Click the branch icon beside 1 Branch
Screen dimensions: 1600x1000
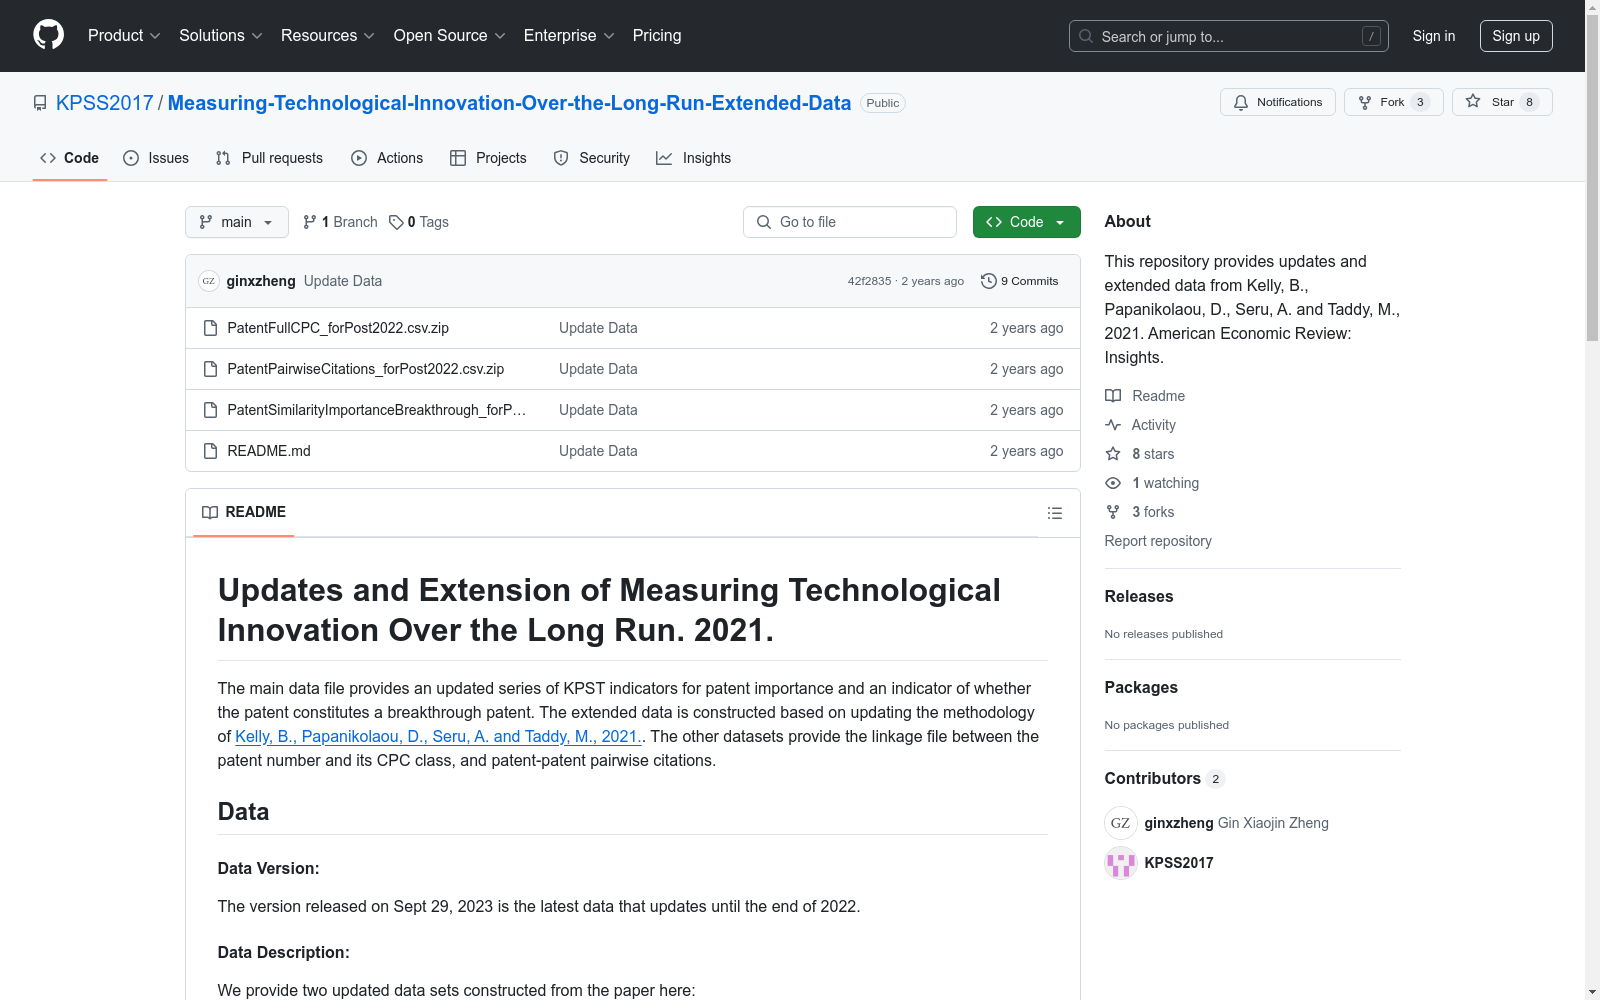[310, 222]
